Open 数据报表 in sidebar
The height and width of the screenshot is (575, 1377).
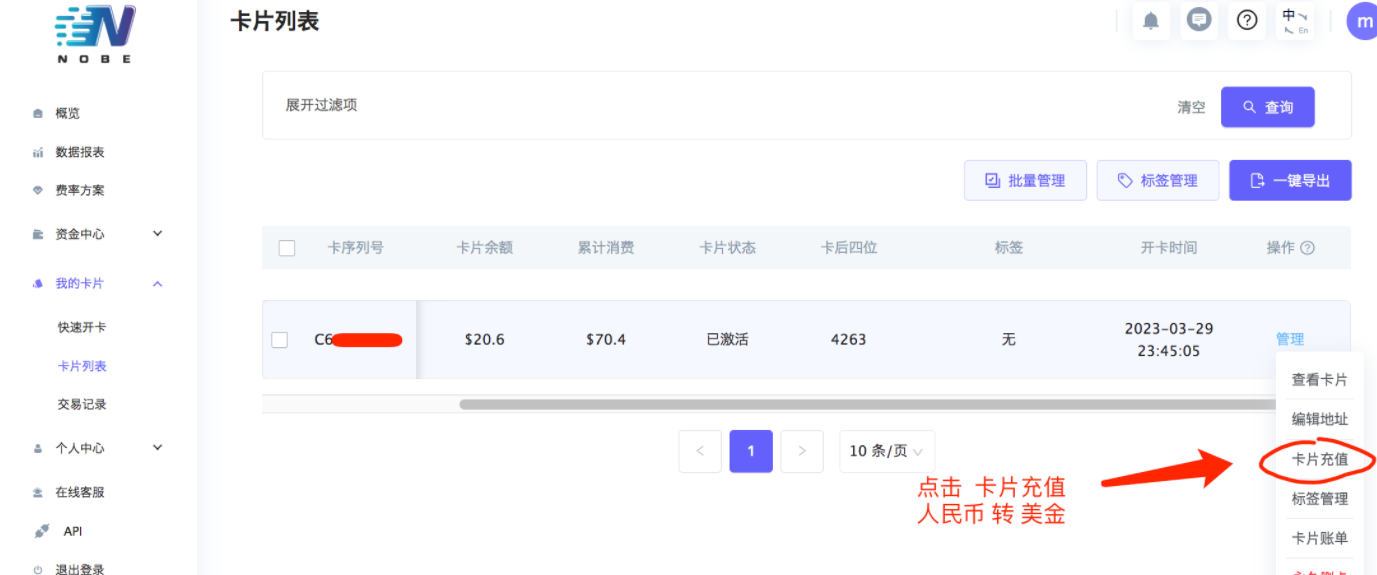click(x=80, y=152)
